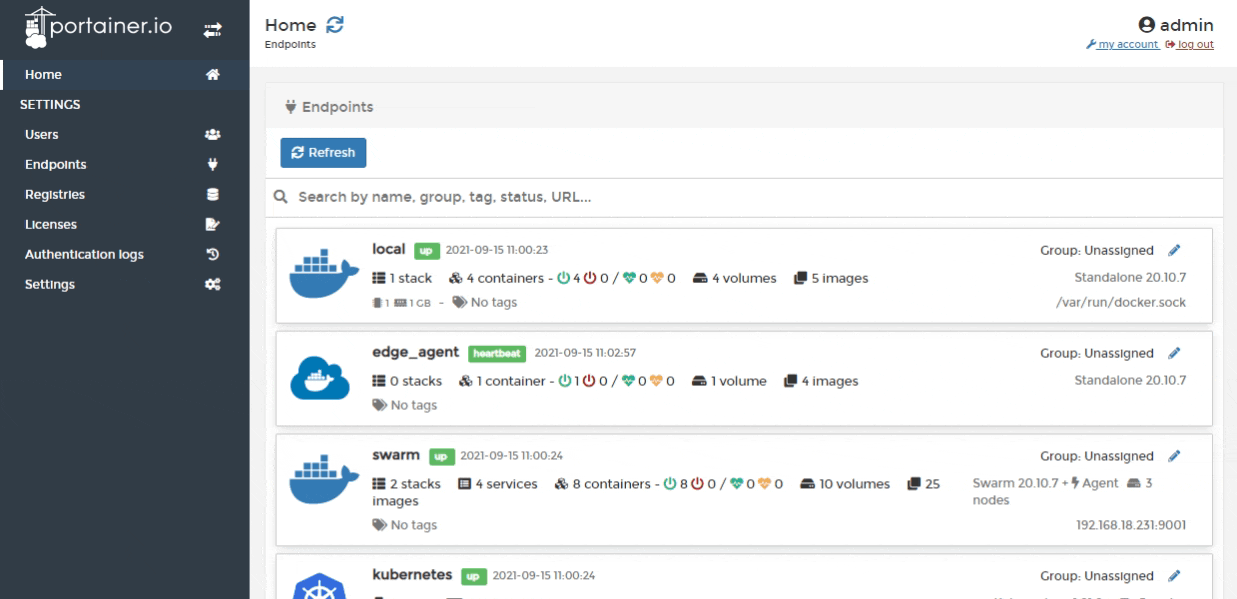This screenshot has height=599, width=1237.
Task: Open Authentication logs from sidebar
Action: pos(84,254)
